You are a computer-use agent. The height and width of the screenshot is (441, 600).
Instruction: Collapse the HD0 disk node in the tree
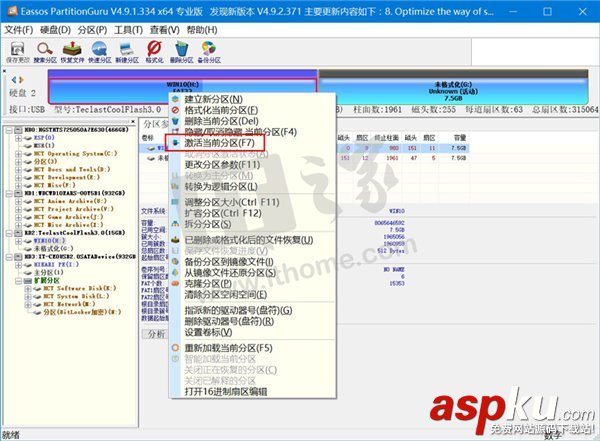(x=9, y=130)
